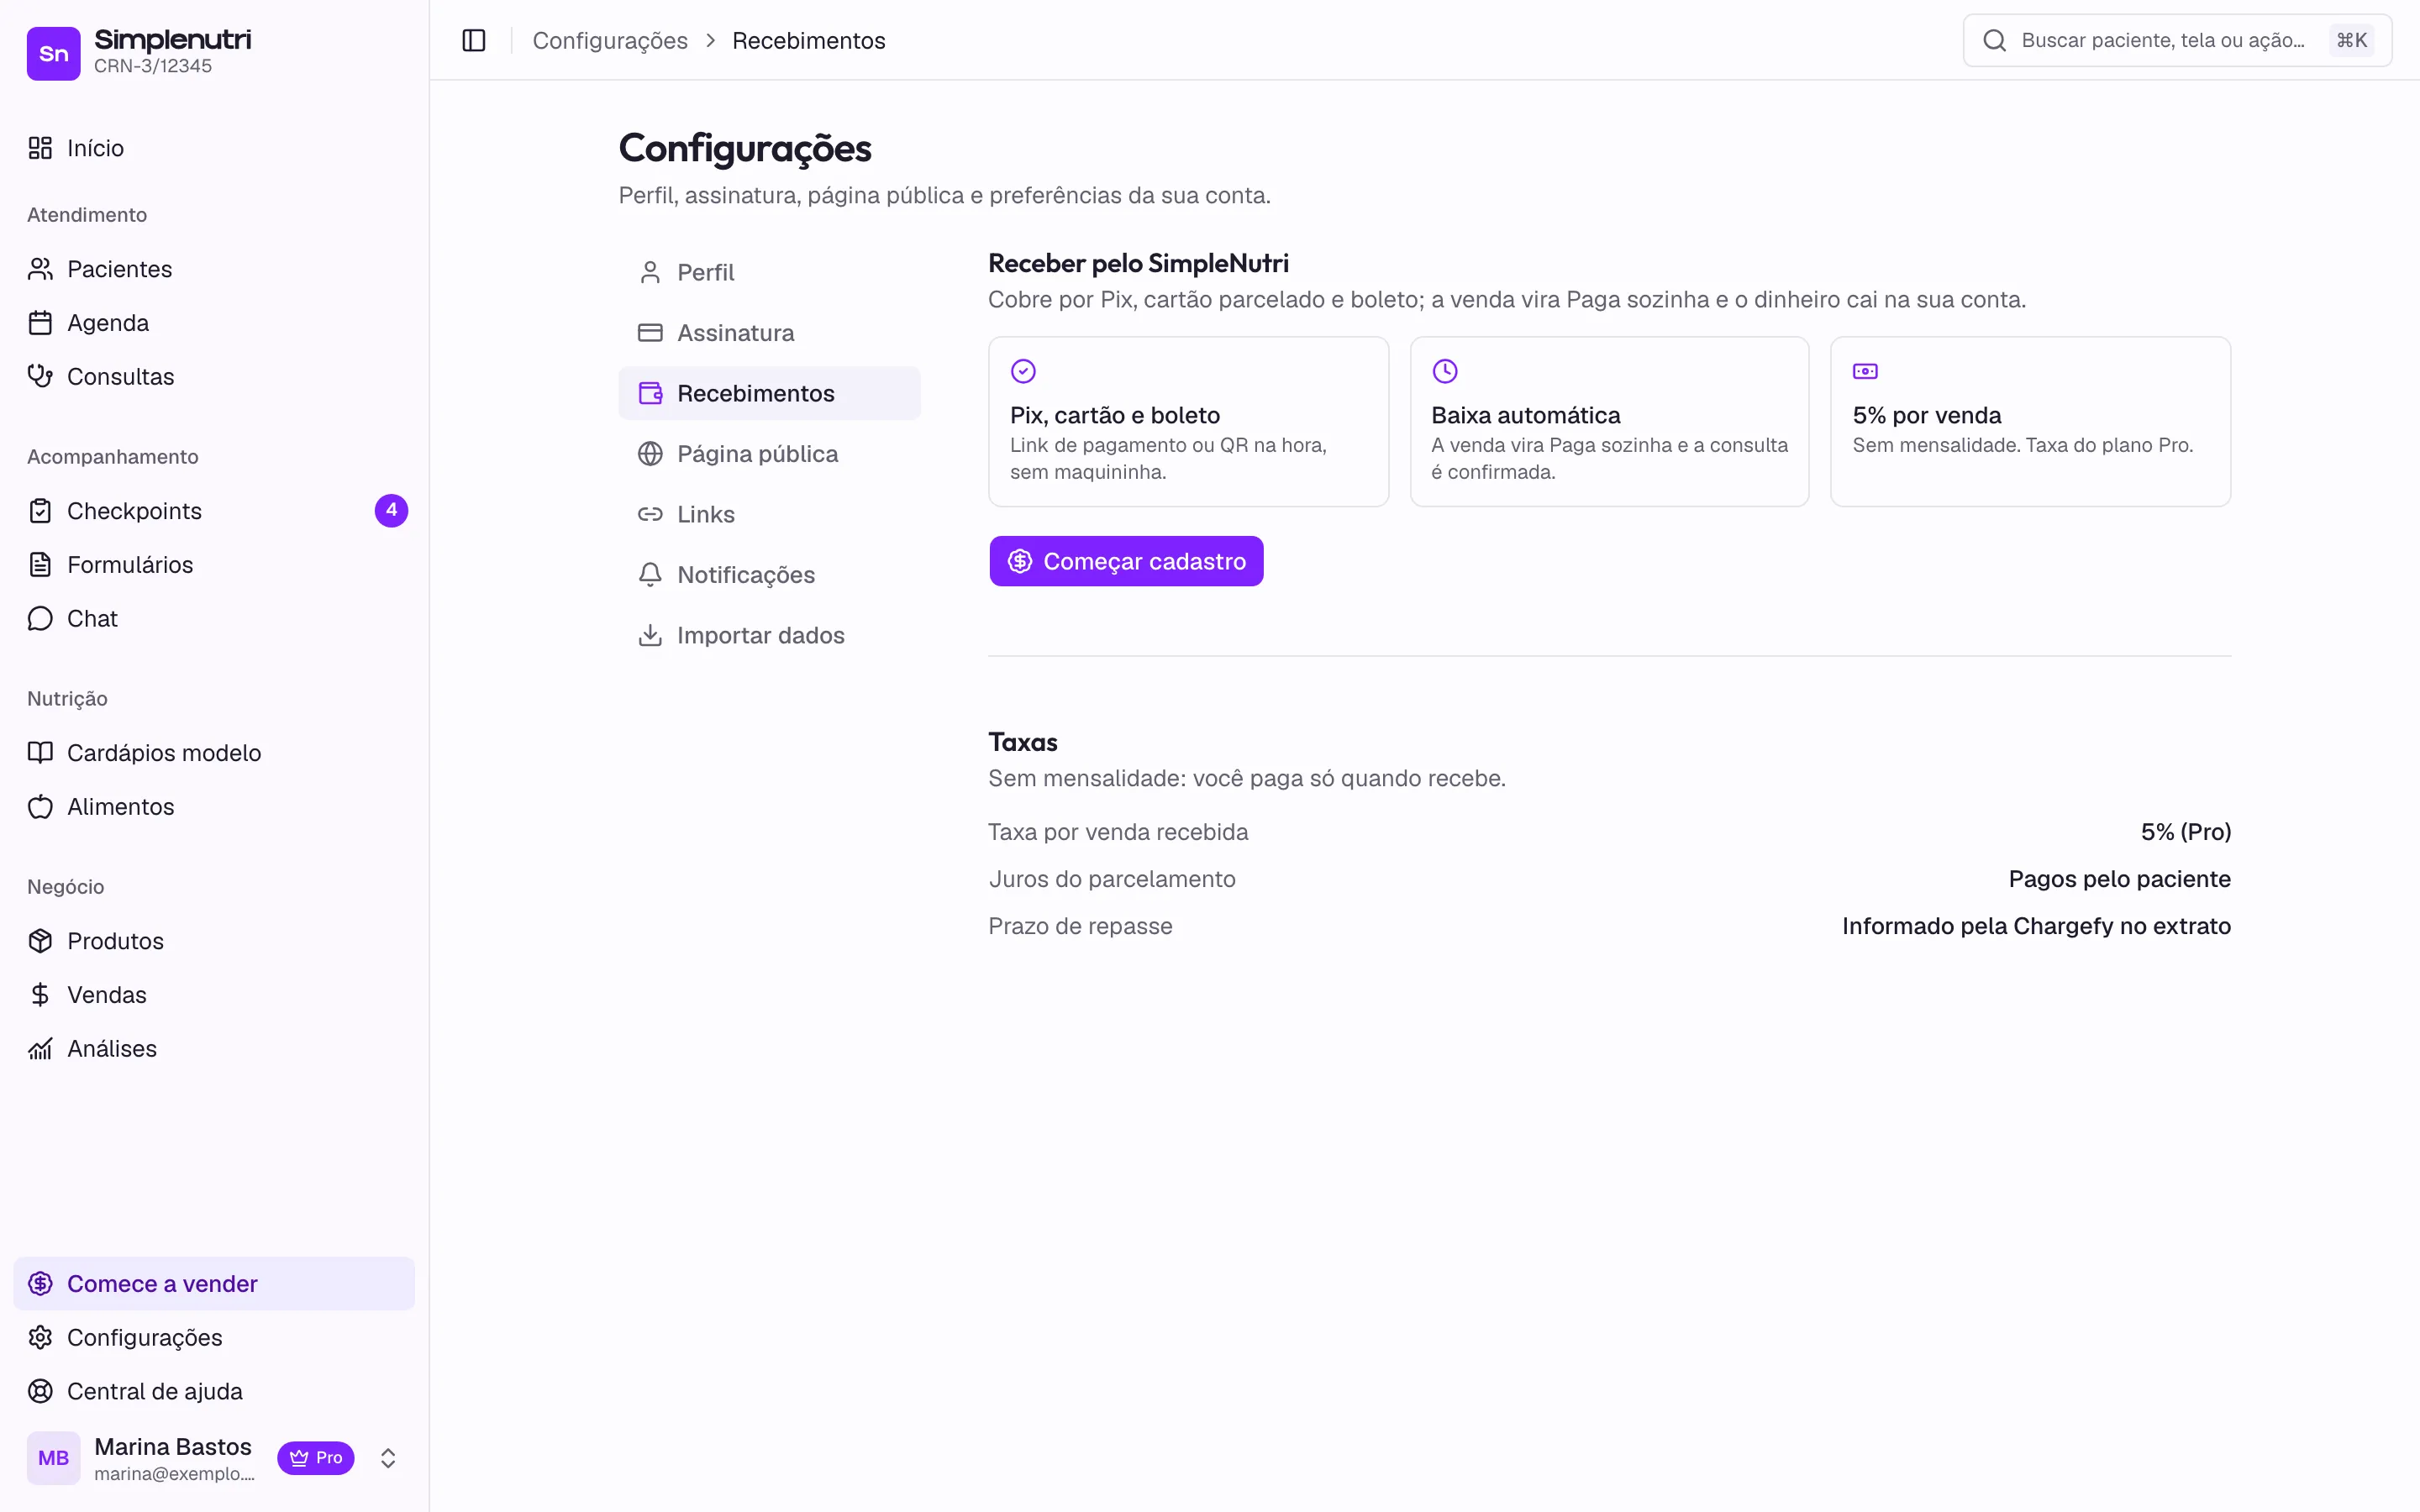Click Comece a vender

[x=213, y=1283]
